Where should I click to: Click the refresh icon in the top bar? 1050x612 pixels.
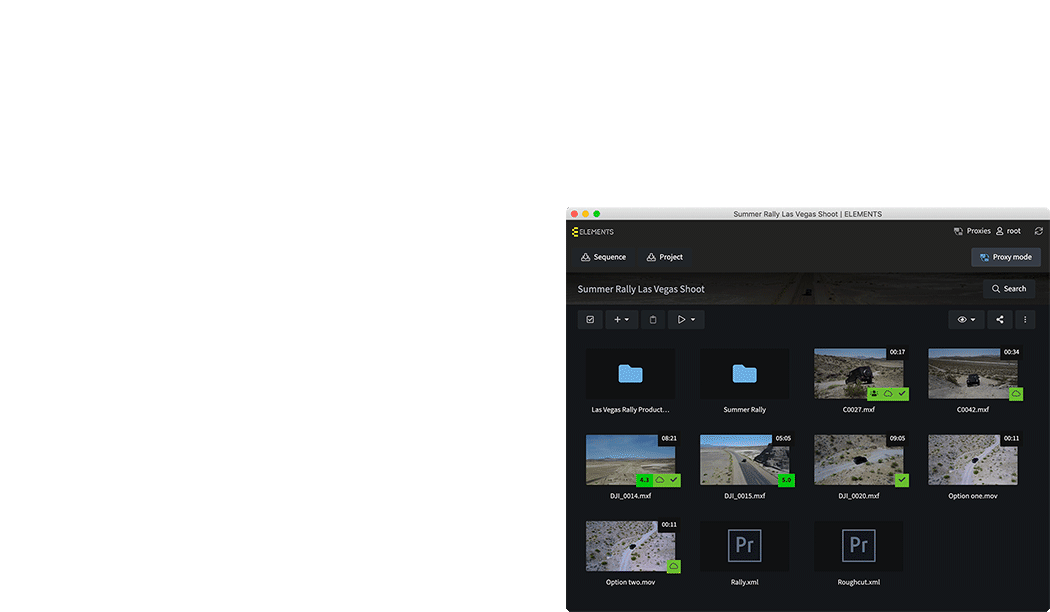pyautogui.click(x=1039, y=231)
